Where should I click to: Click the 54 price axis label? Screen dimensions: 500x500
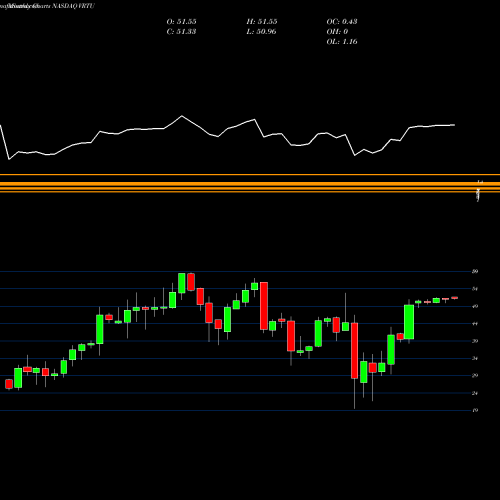475,289
